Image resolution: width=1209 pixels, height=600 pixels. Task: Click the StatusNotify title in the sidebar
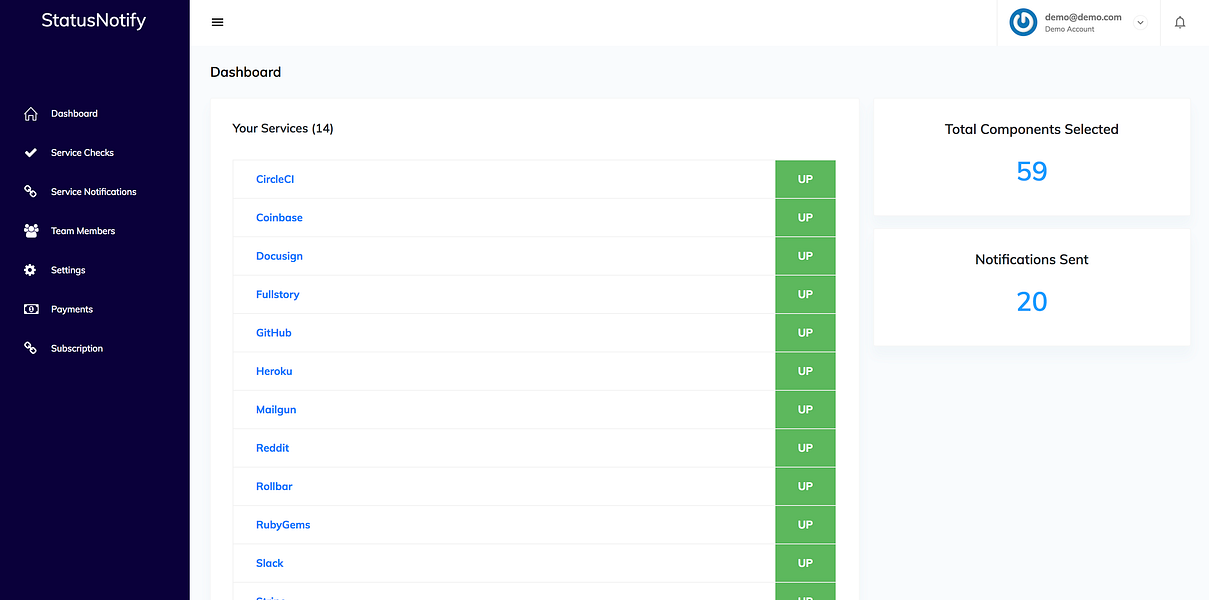click(93, 20)
